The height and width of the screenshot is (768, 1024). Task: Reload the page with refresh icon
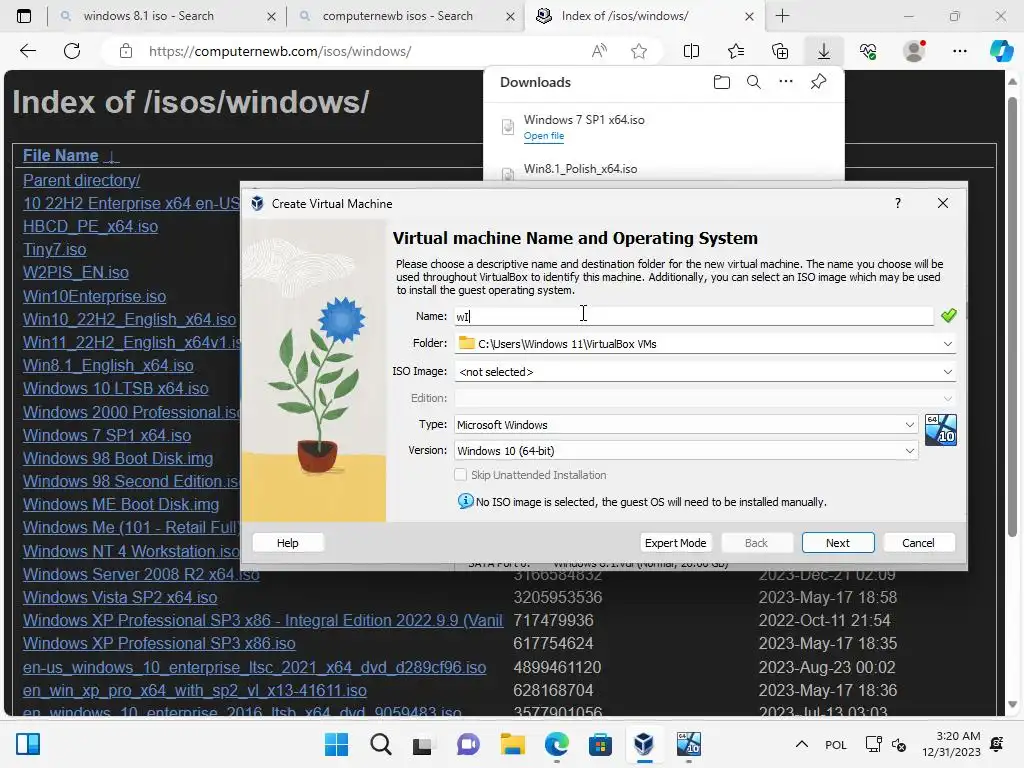tap(72, 51)
